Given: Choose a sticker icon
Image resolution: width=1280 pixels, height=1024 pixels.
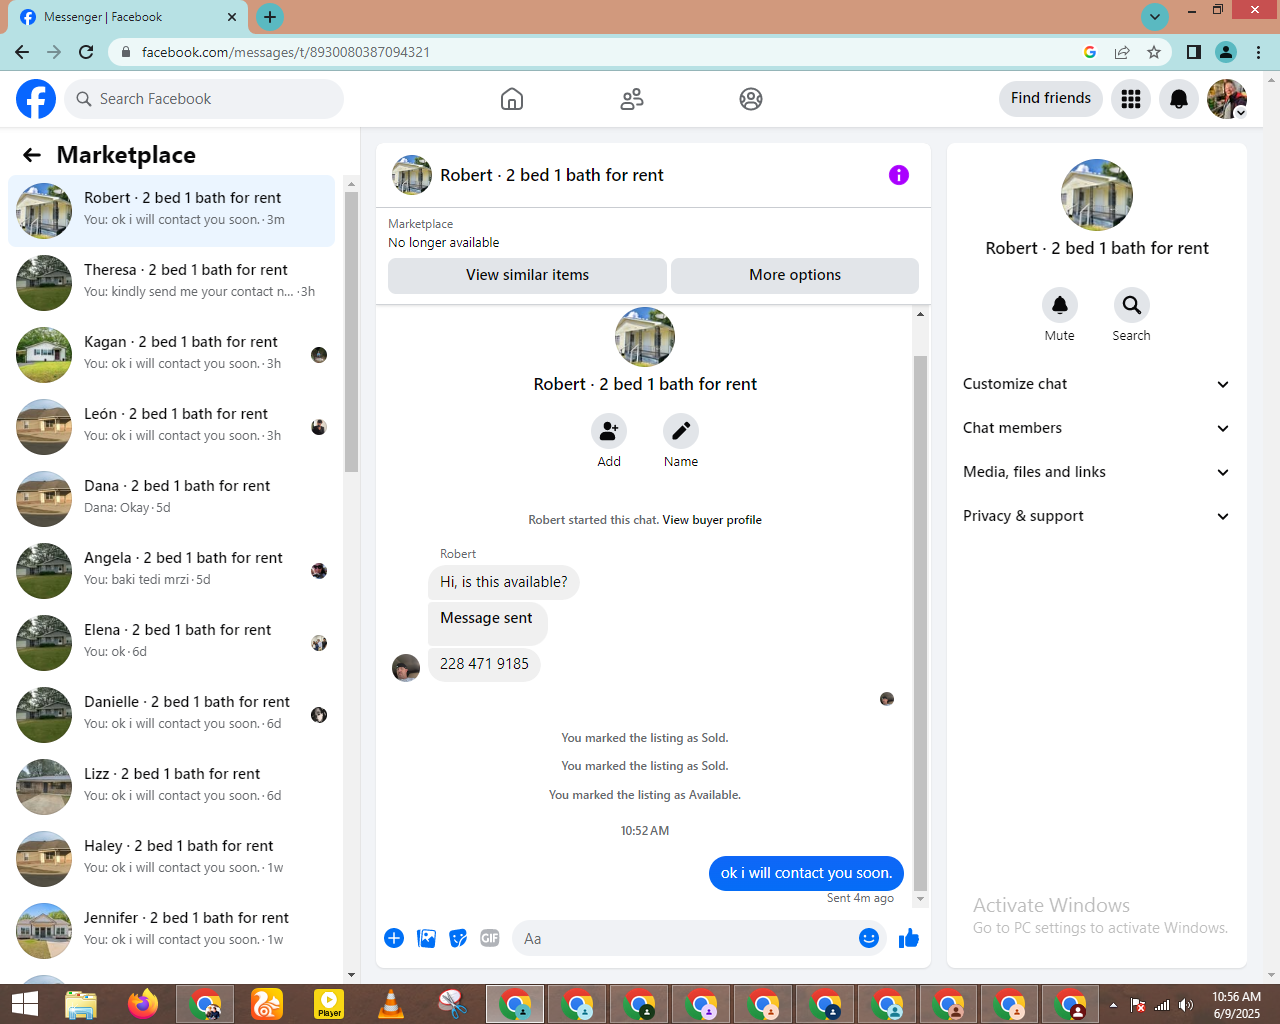Looking at the screenshot, I should pyautogui.click(x=458, y=938).
